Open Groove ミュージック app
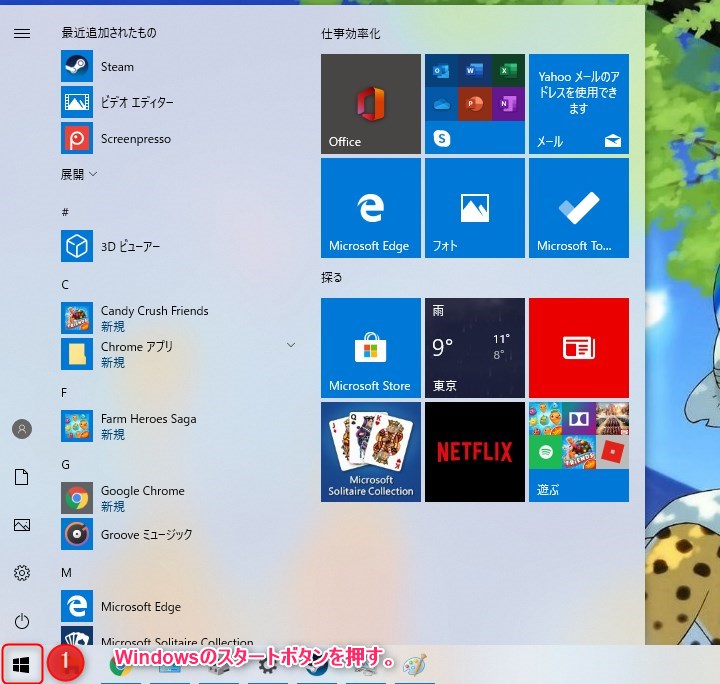Screen dimensions: 720x684 coord(179,534)
